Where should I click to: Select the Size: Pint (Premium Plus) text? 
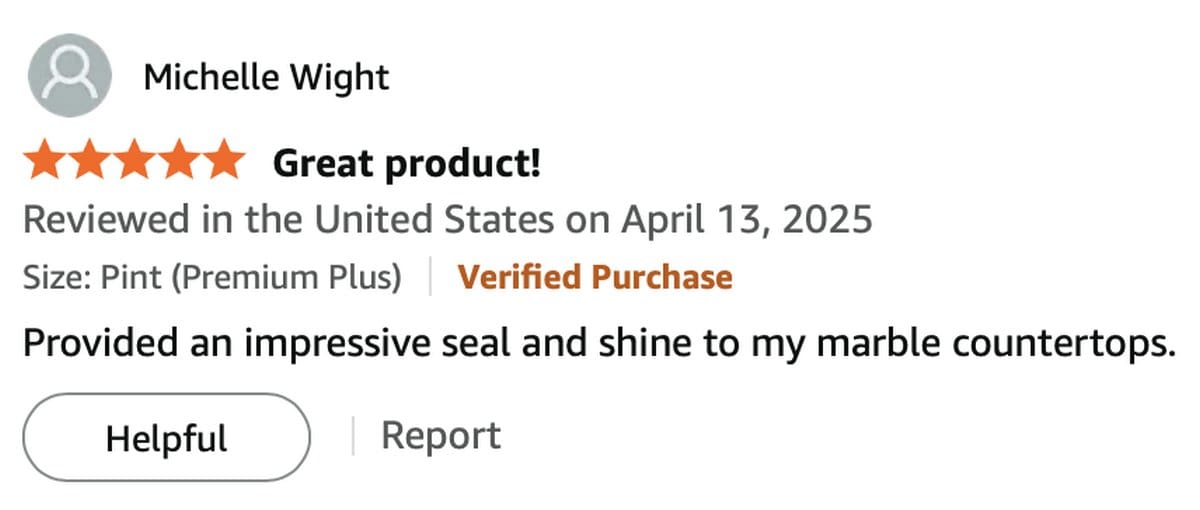click(212, 277)
